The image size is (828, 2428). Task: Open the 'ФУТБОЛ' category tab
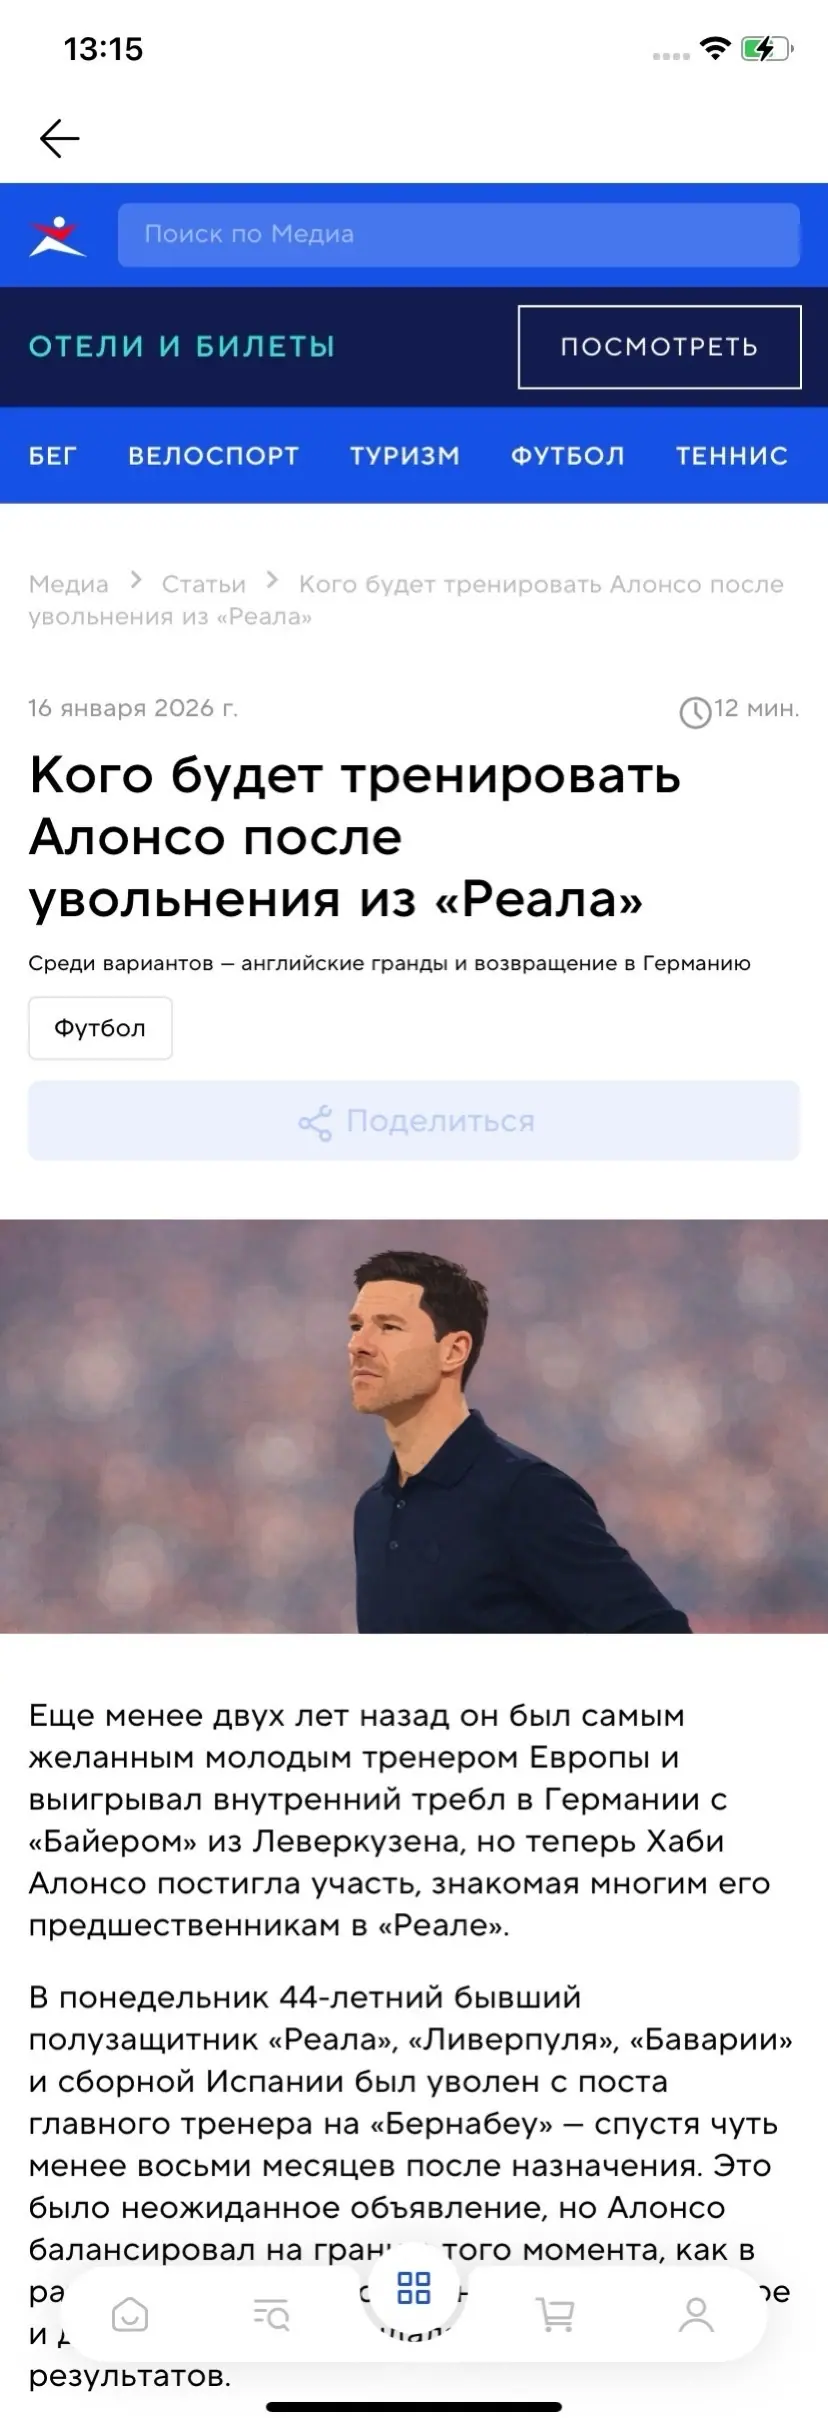(x=568, y=456)
